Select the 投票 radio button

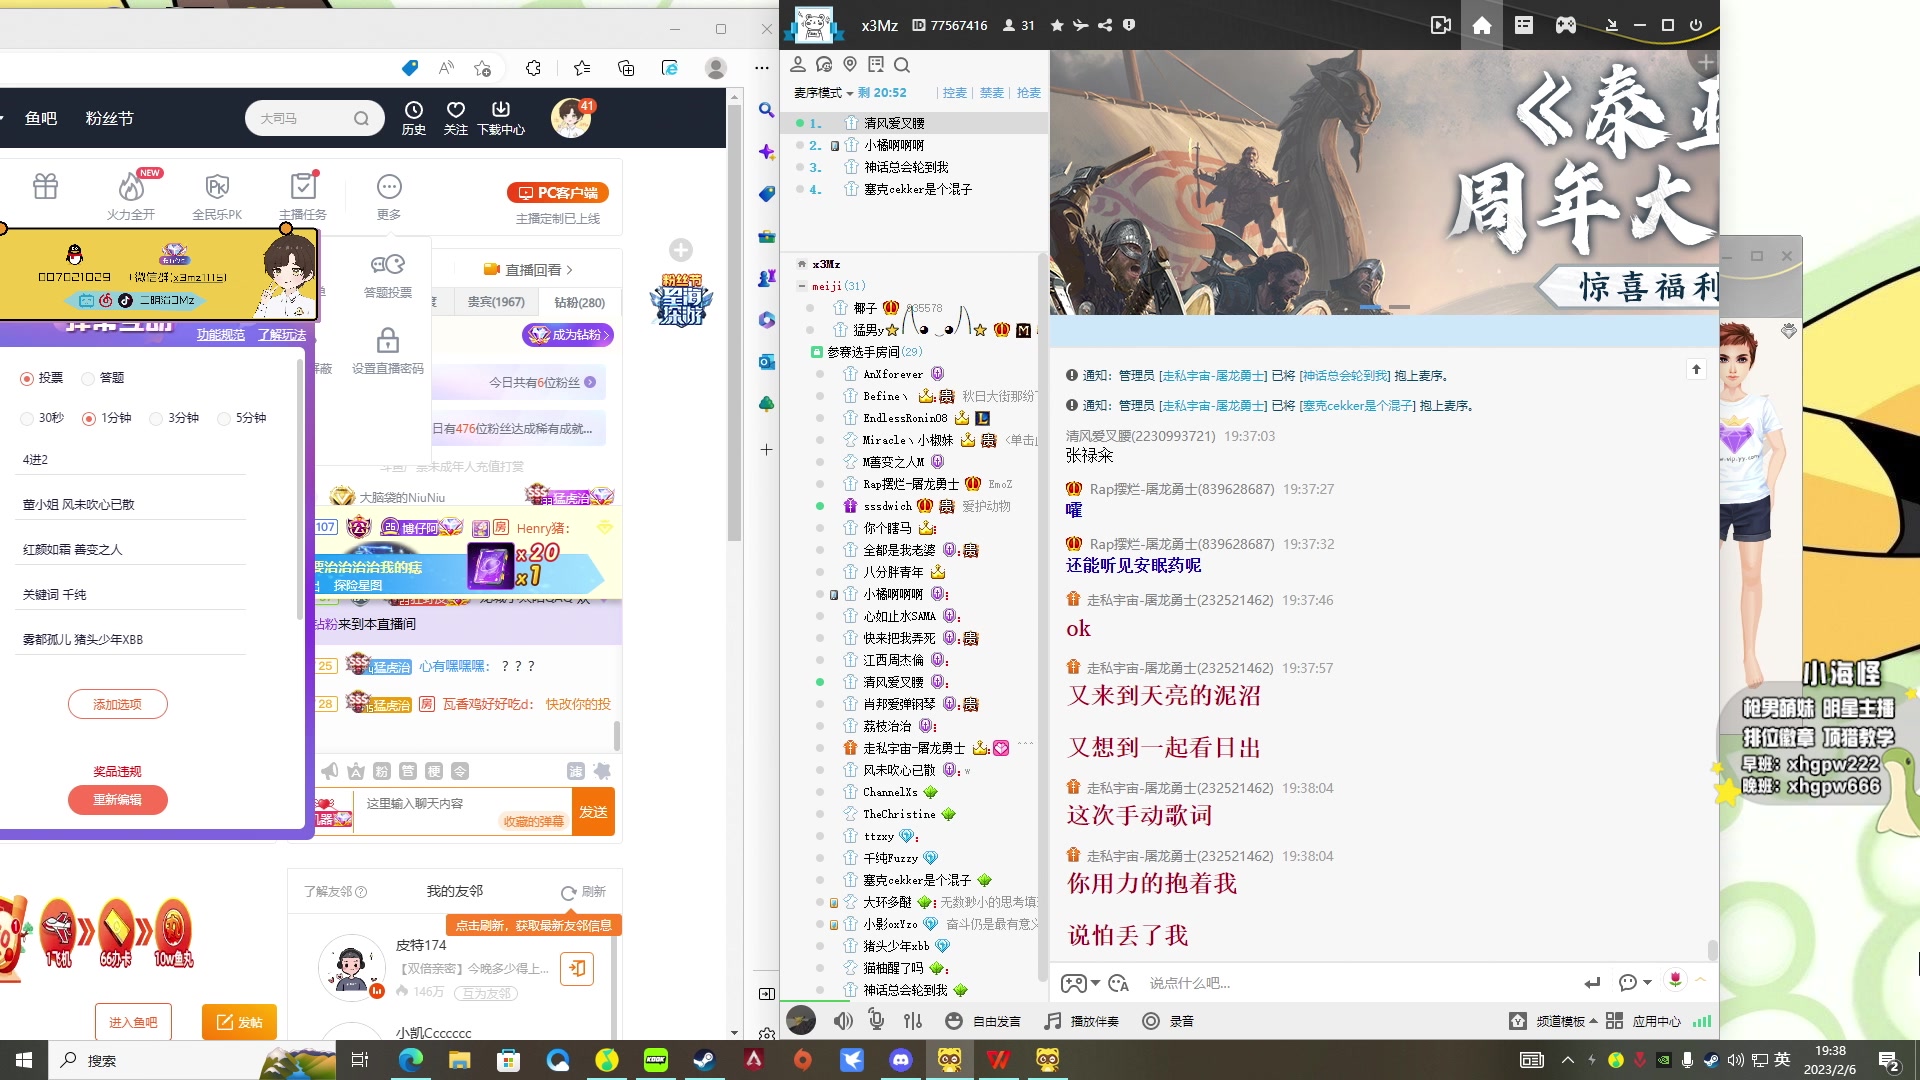(x=27, y=378)
